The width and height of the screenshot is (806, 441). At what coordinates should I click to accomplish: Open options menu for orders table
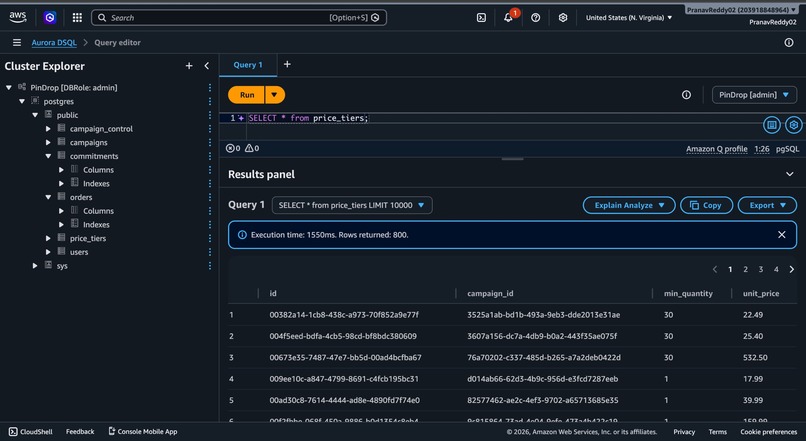(x=210, y=197)
